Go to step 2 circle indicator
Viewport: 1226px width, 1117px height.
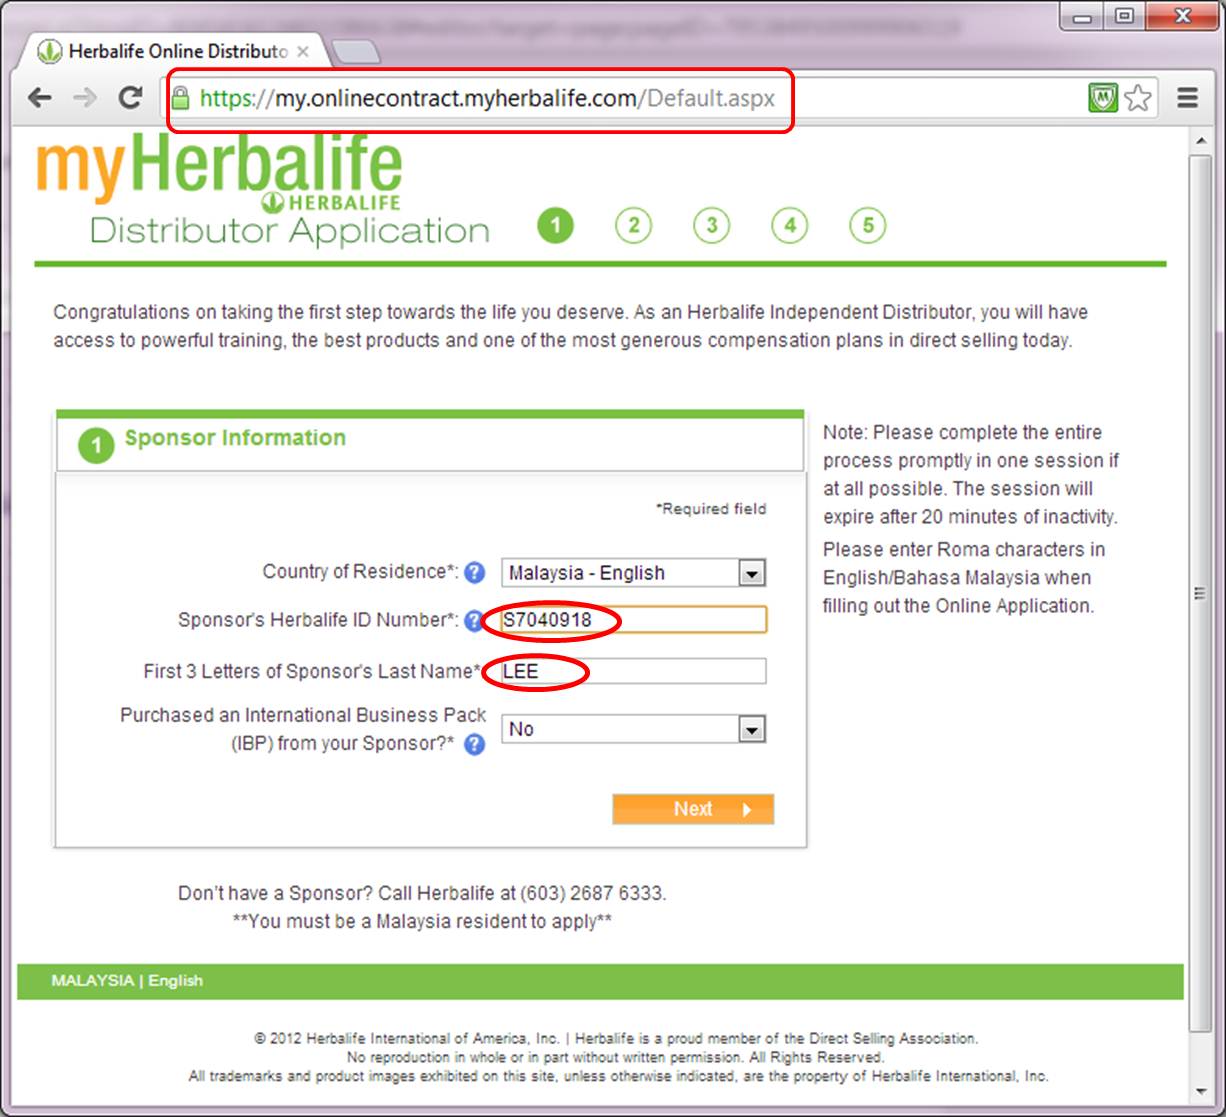[x=633, y=225]
